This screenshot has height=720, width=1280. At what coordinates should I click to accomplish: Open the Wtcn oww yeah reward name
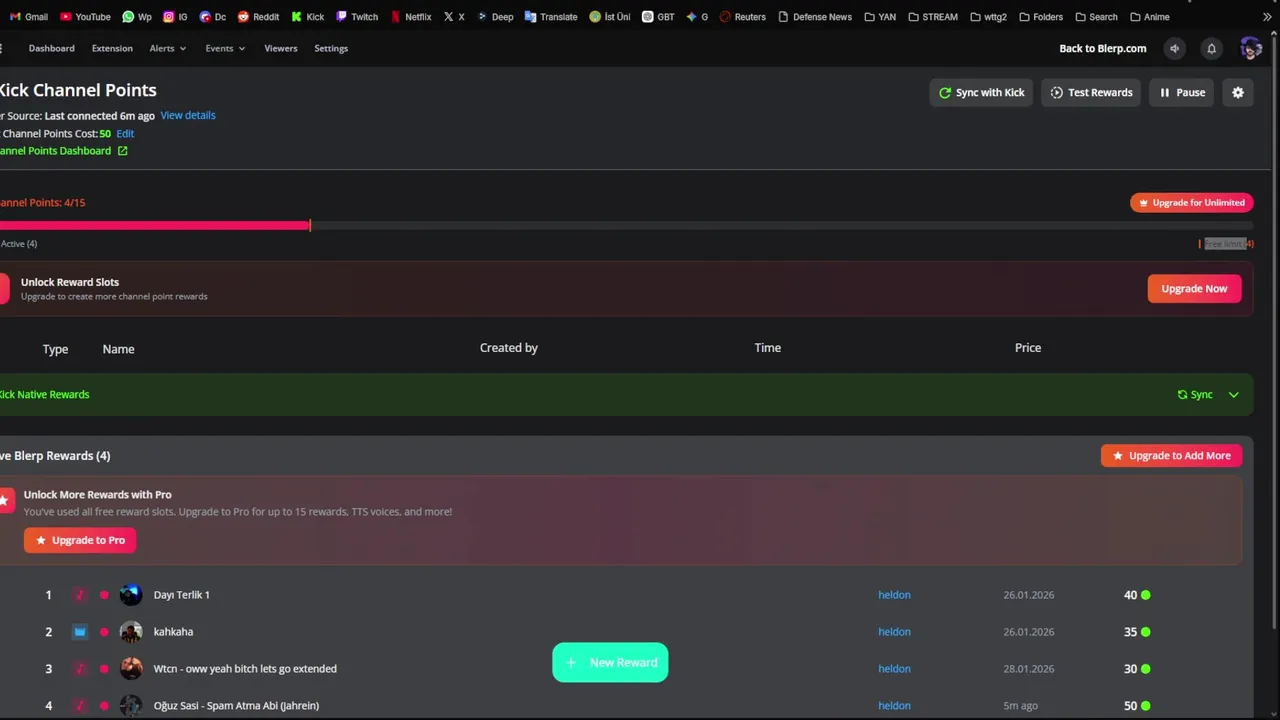245,669
